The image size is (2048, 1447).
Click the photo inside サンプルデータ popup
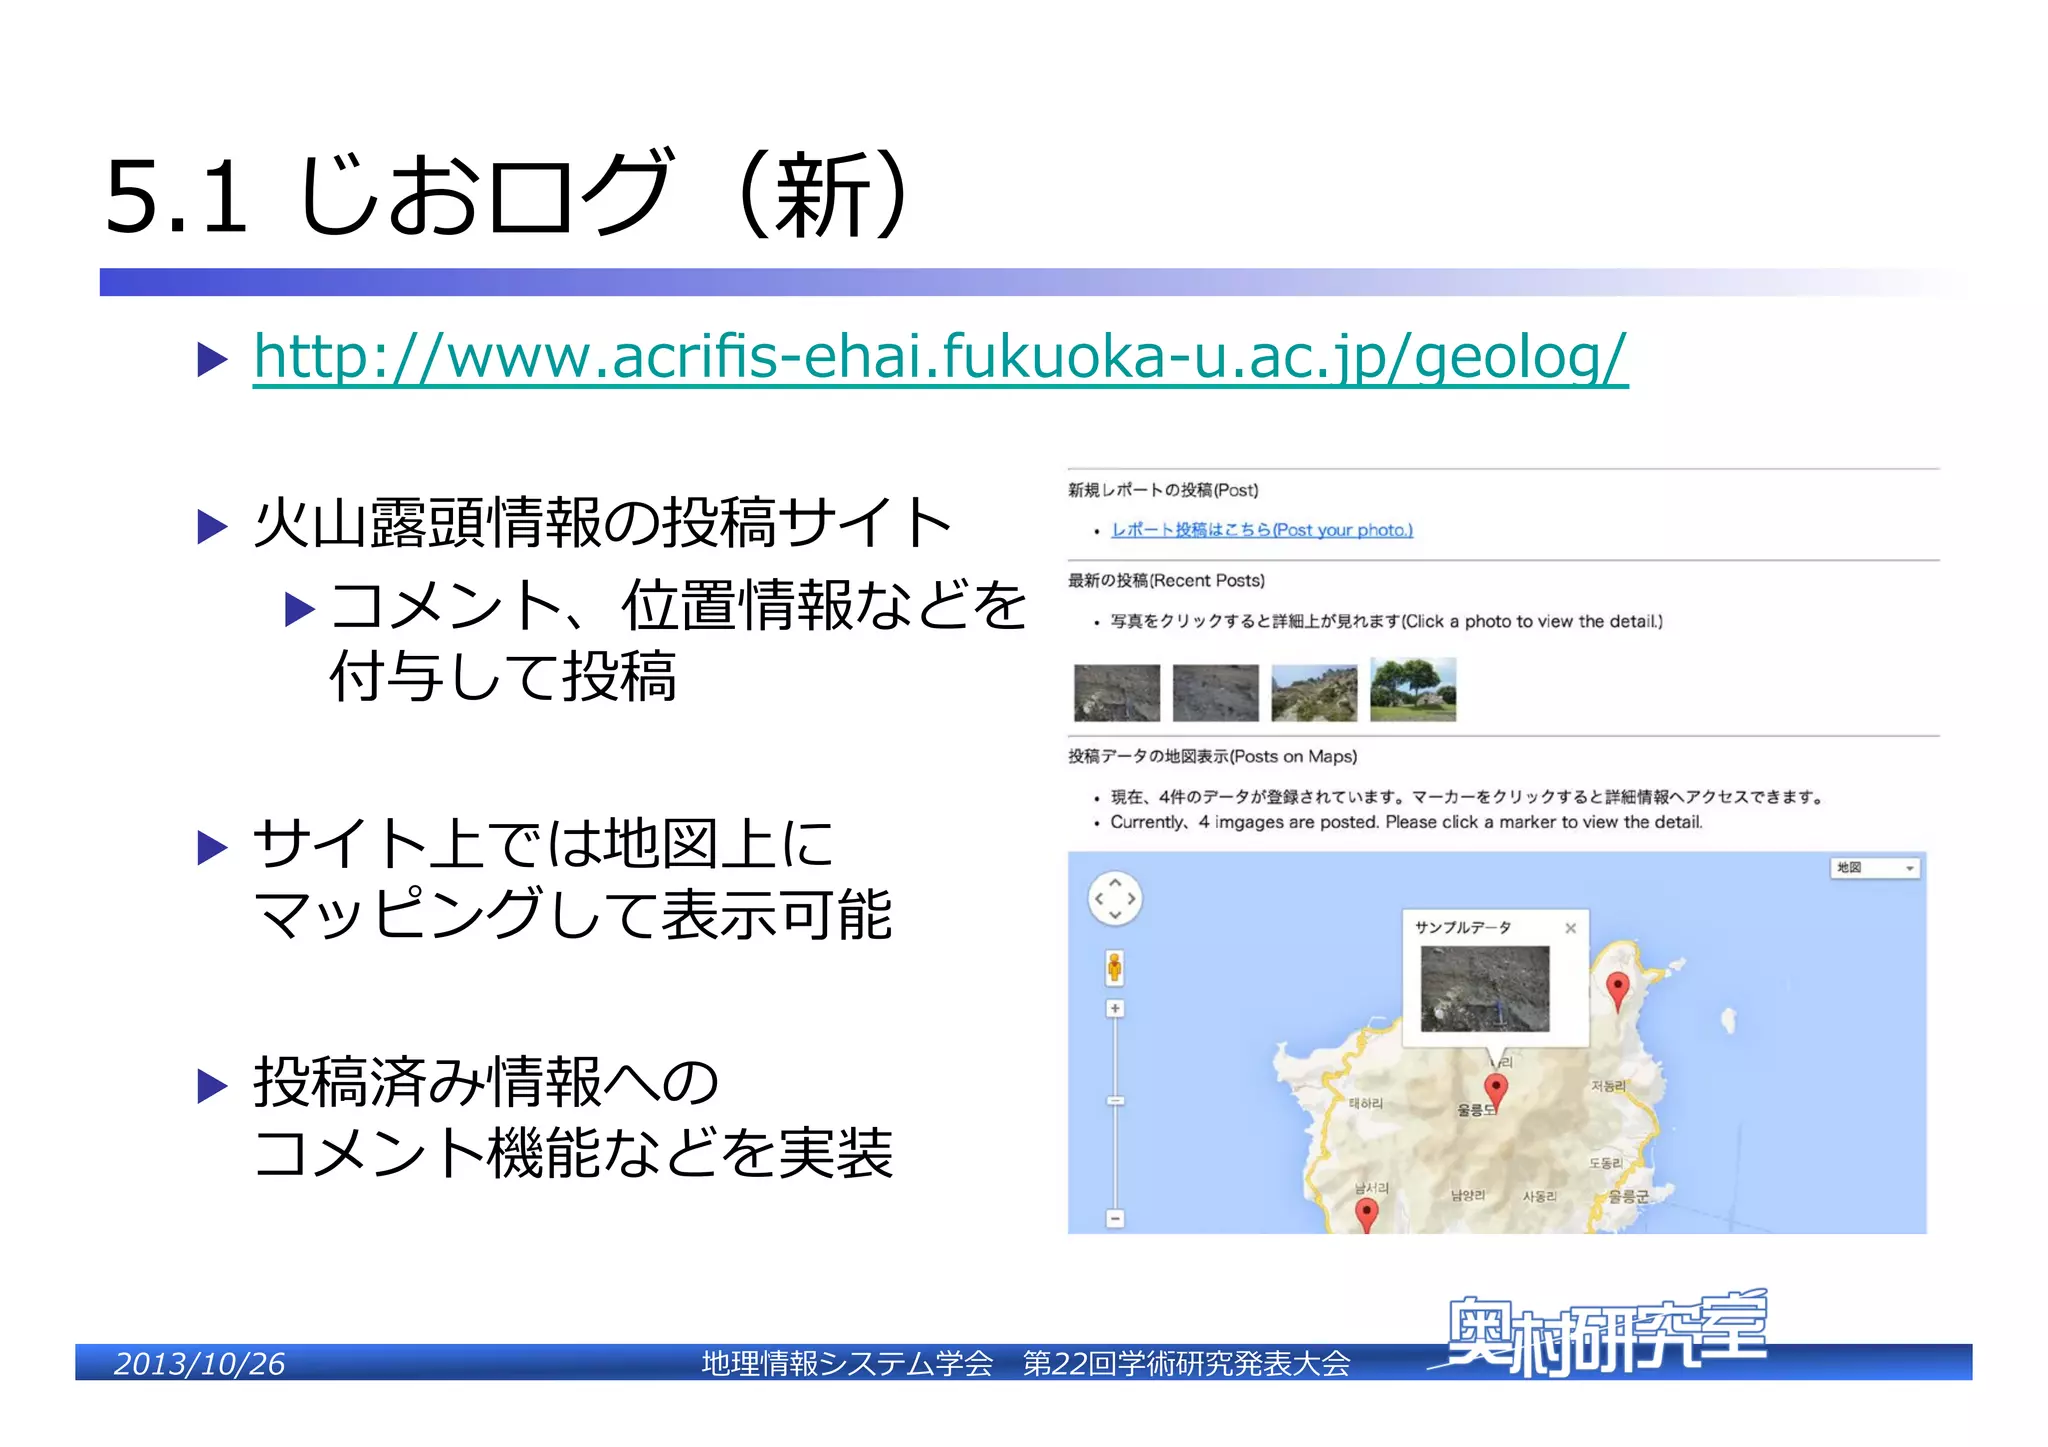click(x=1485, y=989)
